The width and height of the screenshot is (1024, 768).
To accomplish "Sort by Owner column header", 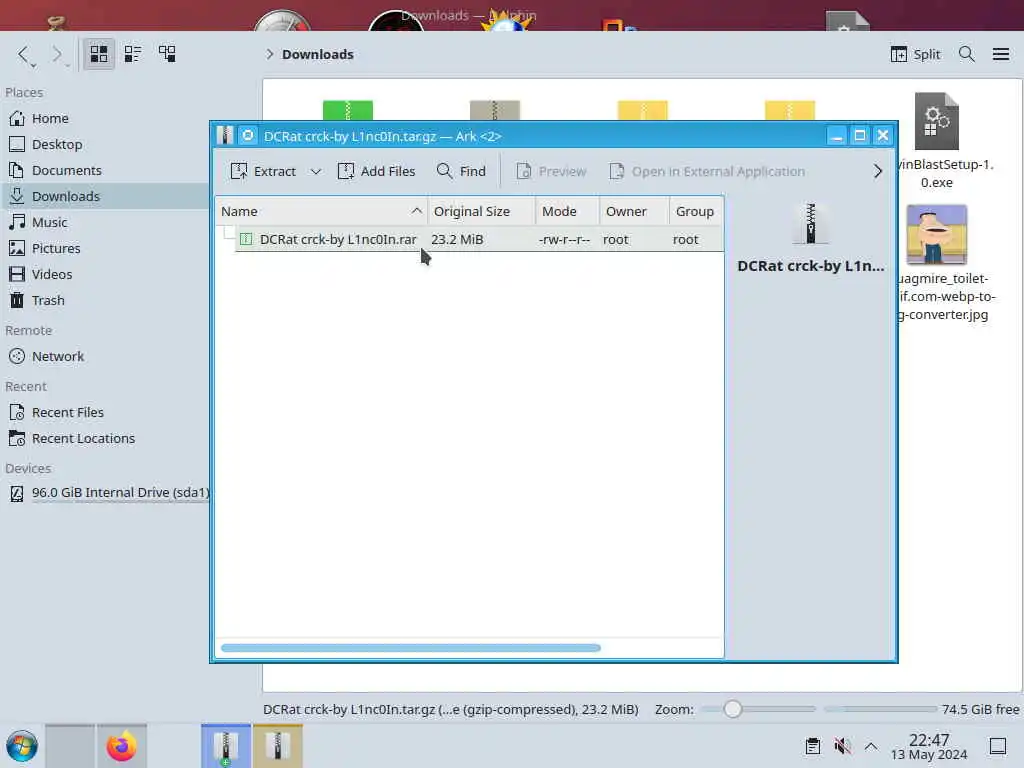I will click(x=634, y=212).
